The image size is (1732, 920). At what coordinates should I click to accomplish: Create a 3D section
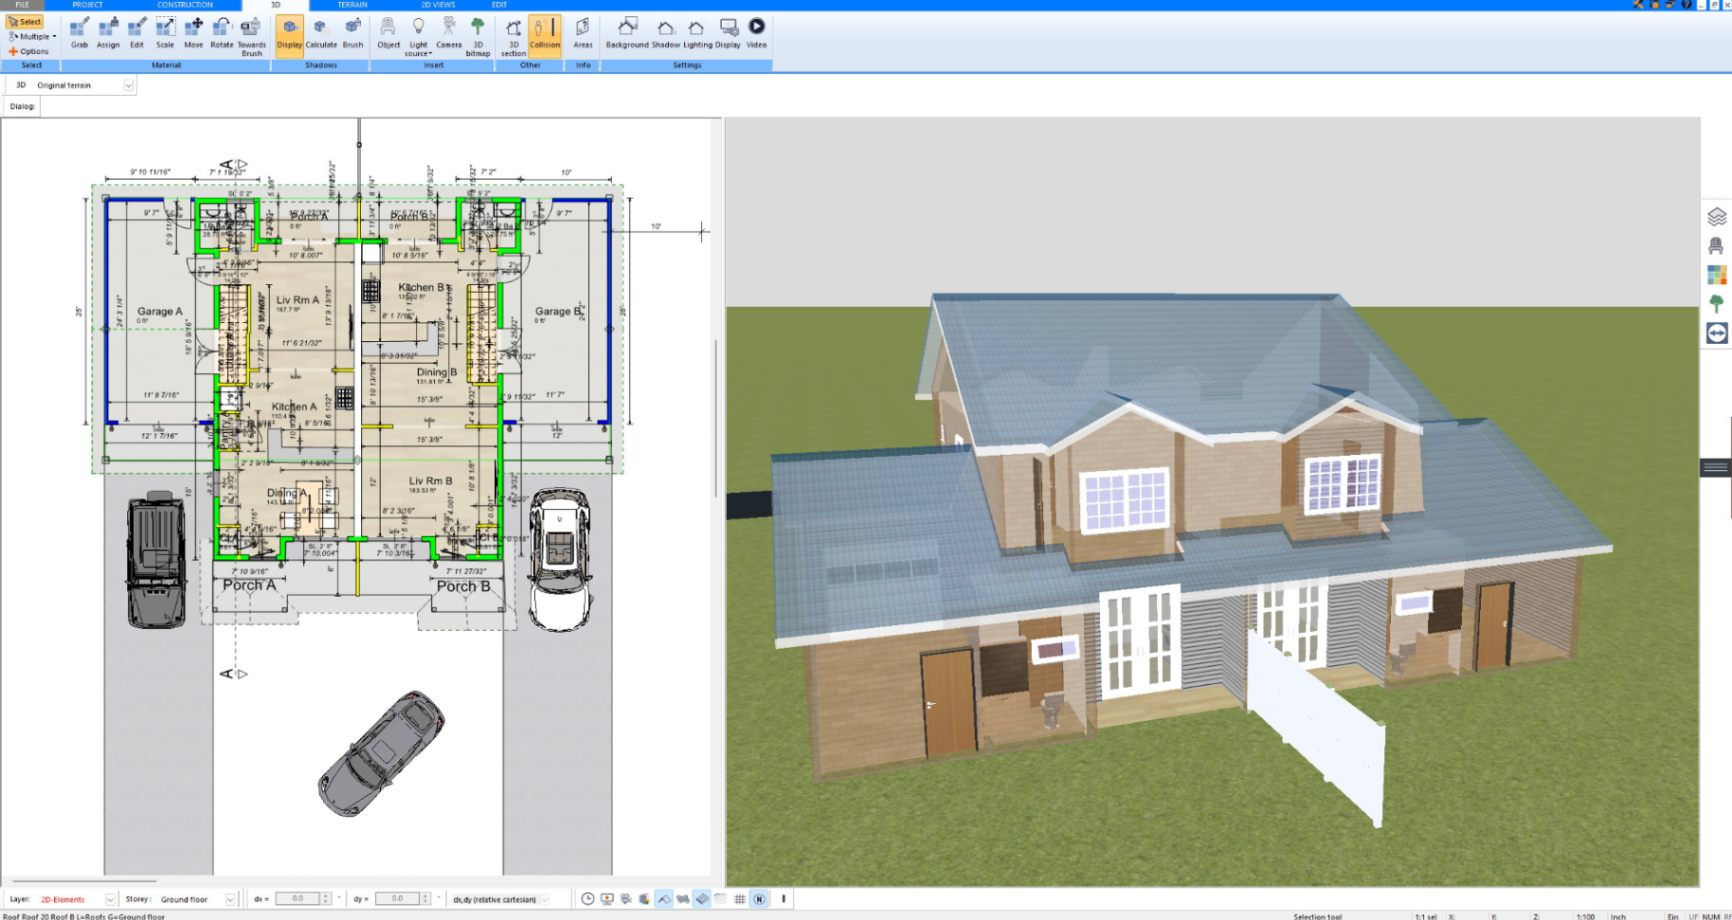[513, 35]
